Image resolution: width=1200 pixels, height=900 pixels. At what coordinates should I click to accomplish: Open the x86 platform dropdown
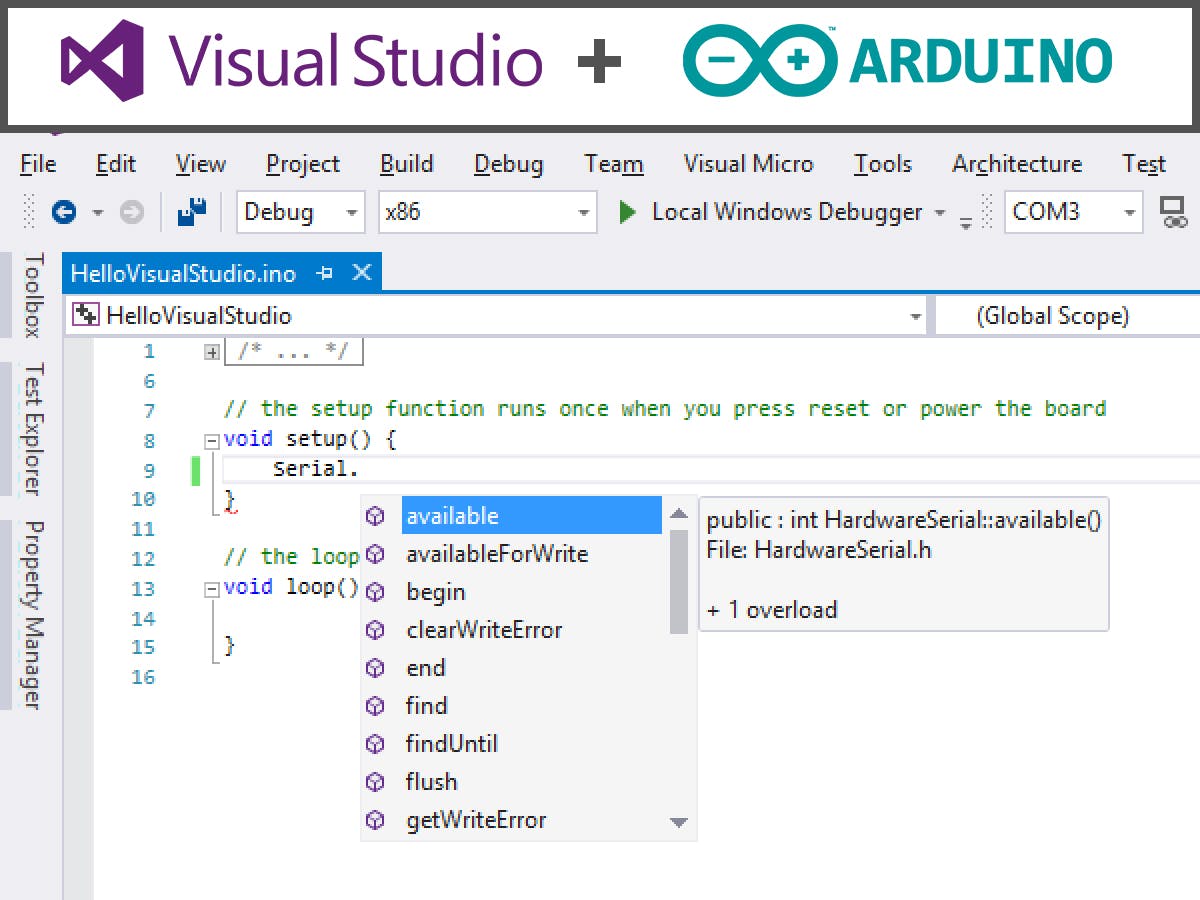pyautogui.click(x=584, y=212)
